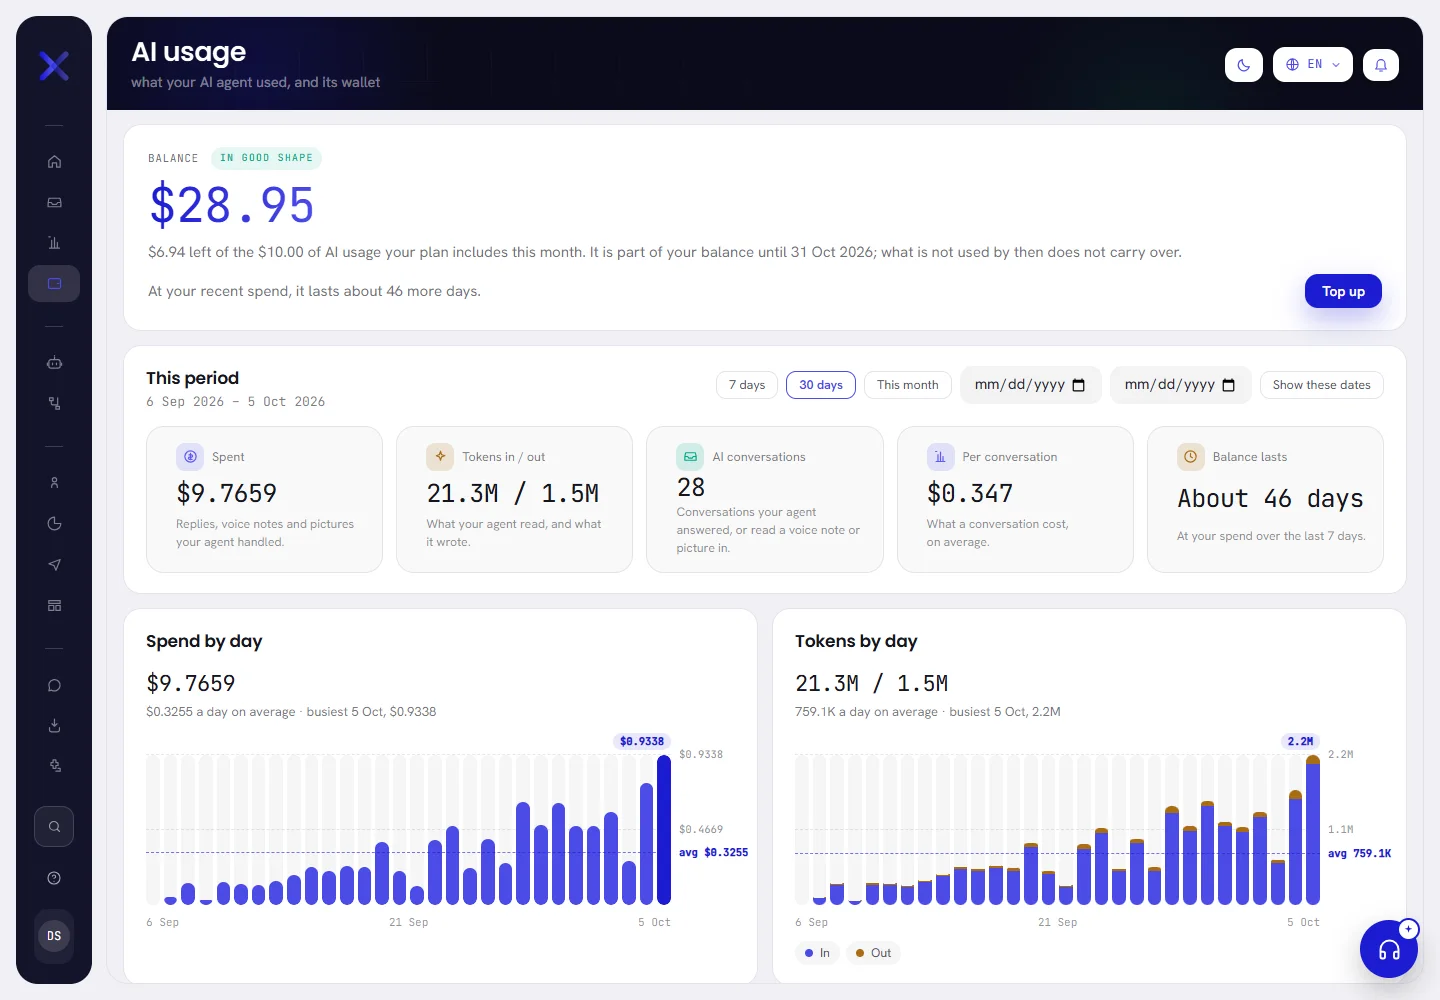Open the calendar picker in the end date field
Viewport: 1440px width, 1000px height.
pyautogui.click(x=1229, y=385)
